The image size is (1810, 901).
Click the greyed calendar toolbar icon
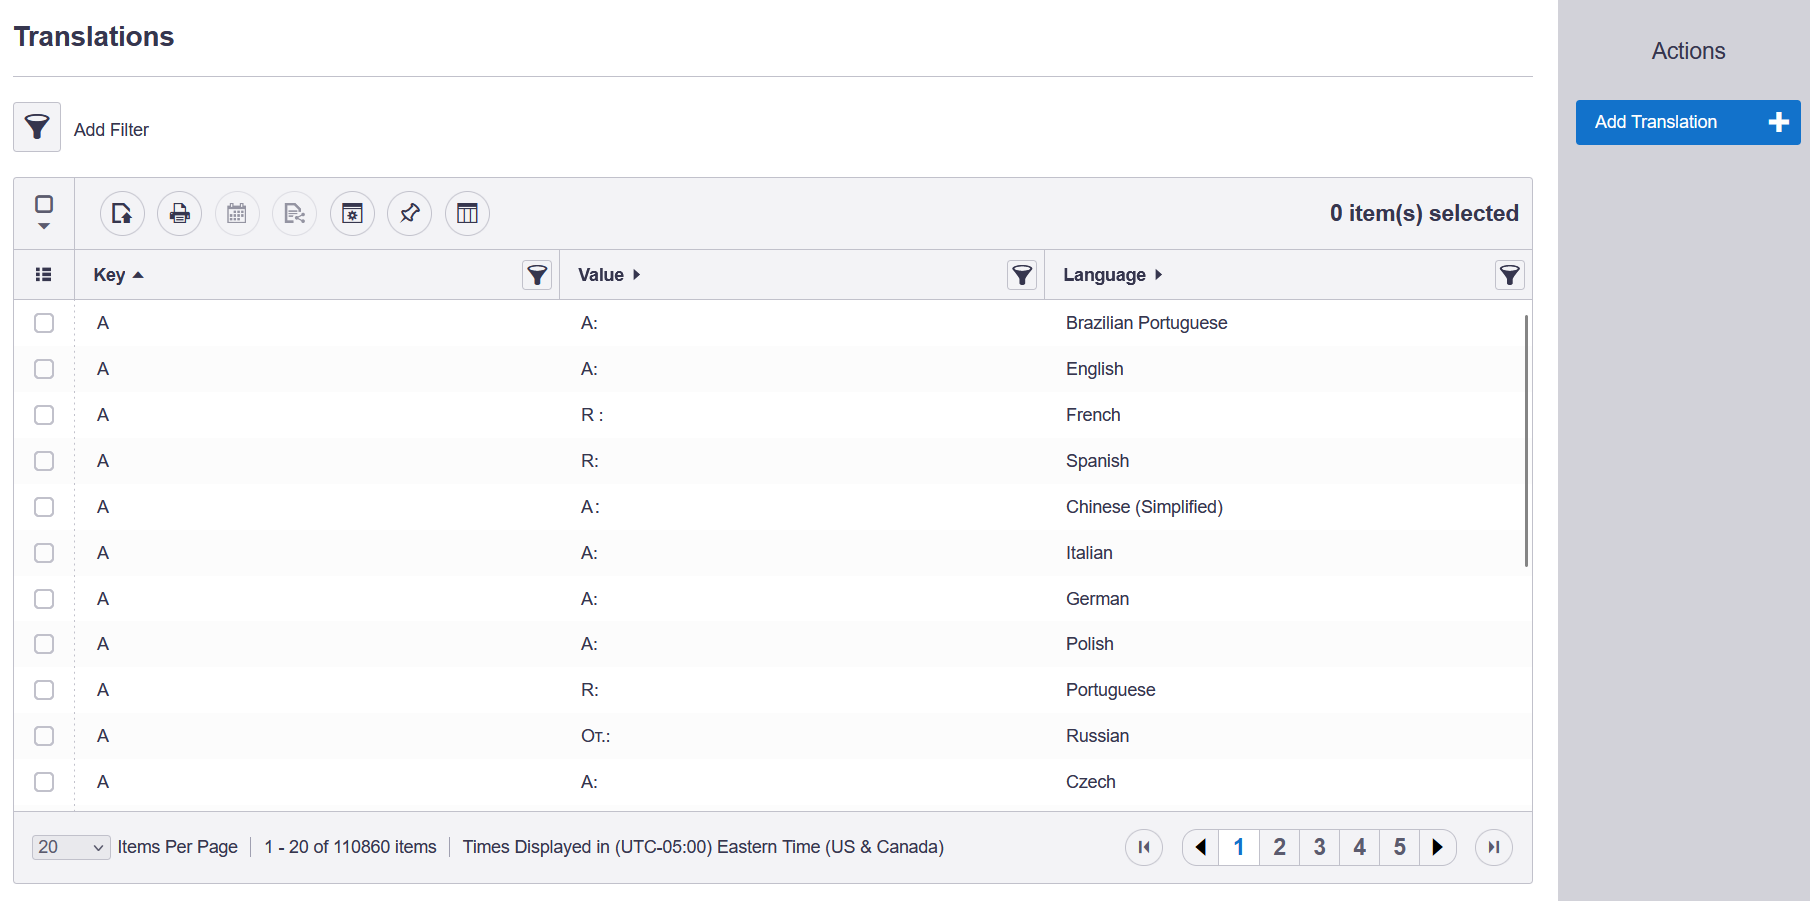pos(237,213)
